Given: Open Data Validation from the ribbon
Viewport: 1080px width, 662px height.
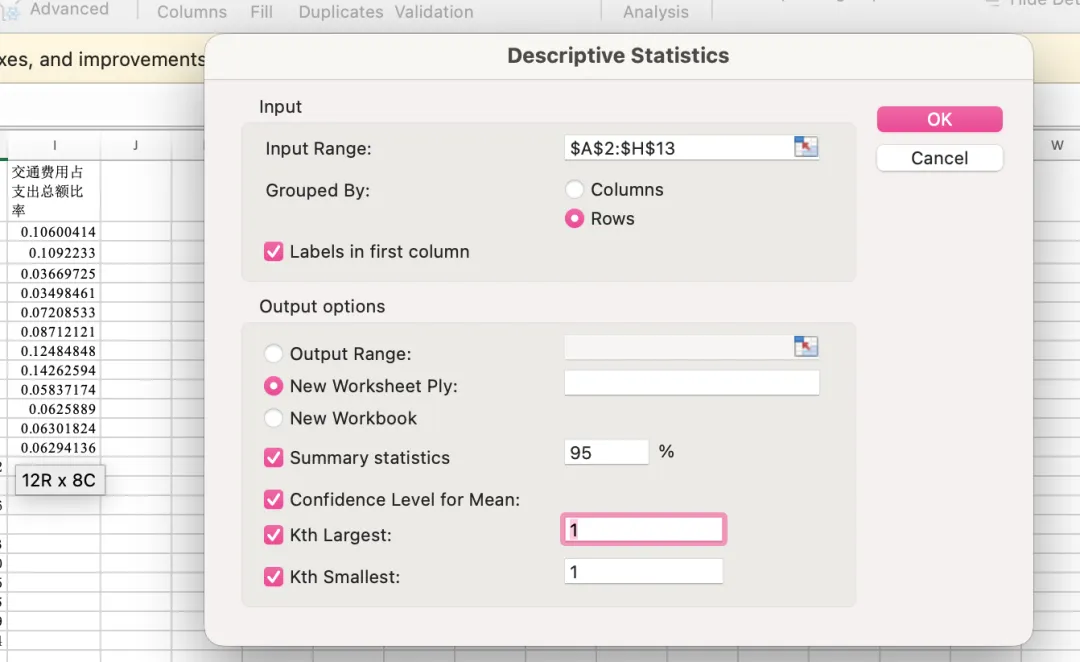Looking at the screenshot, I should coord(434,12).
